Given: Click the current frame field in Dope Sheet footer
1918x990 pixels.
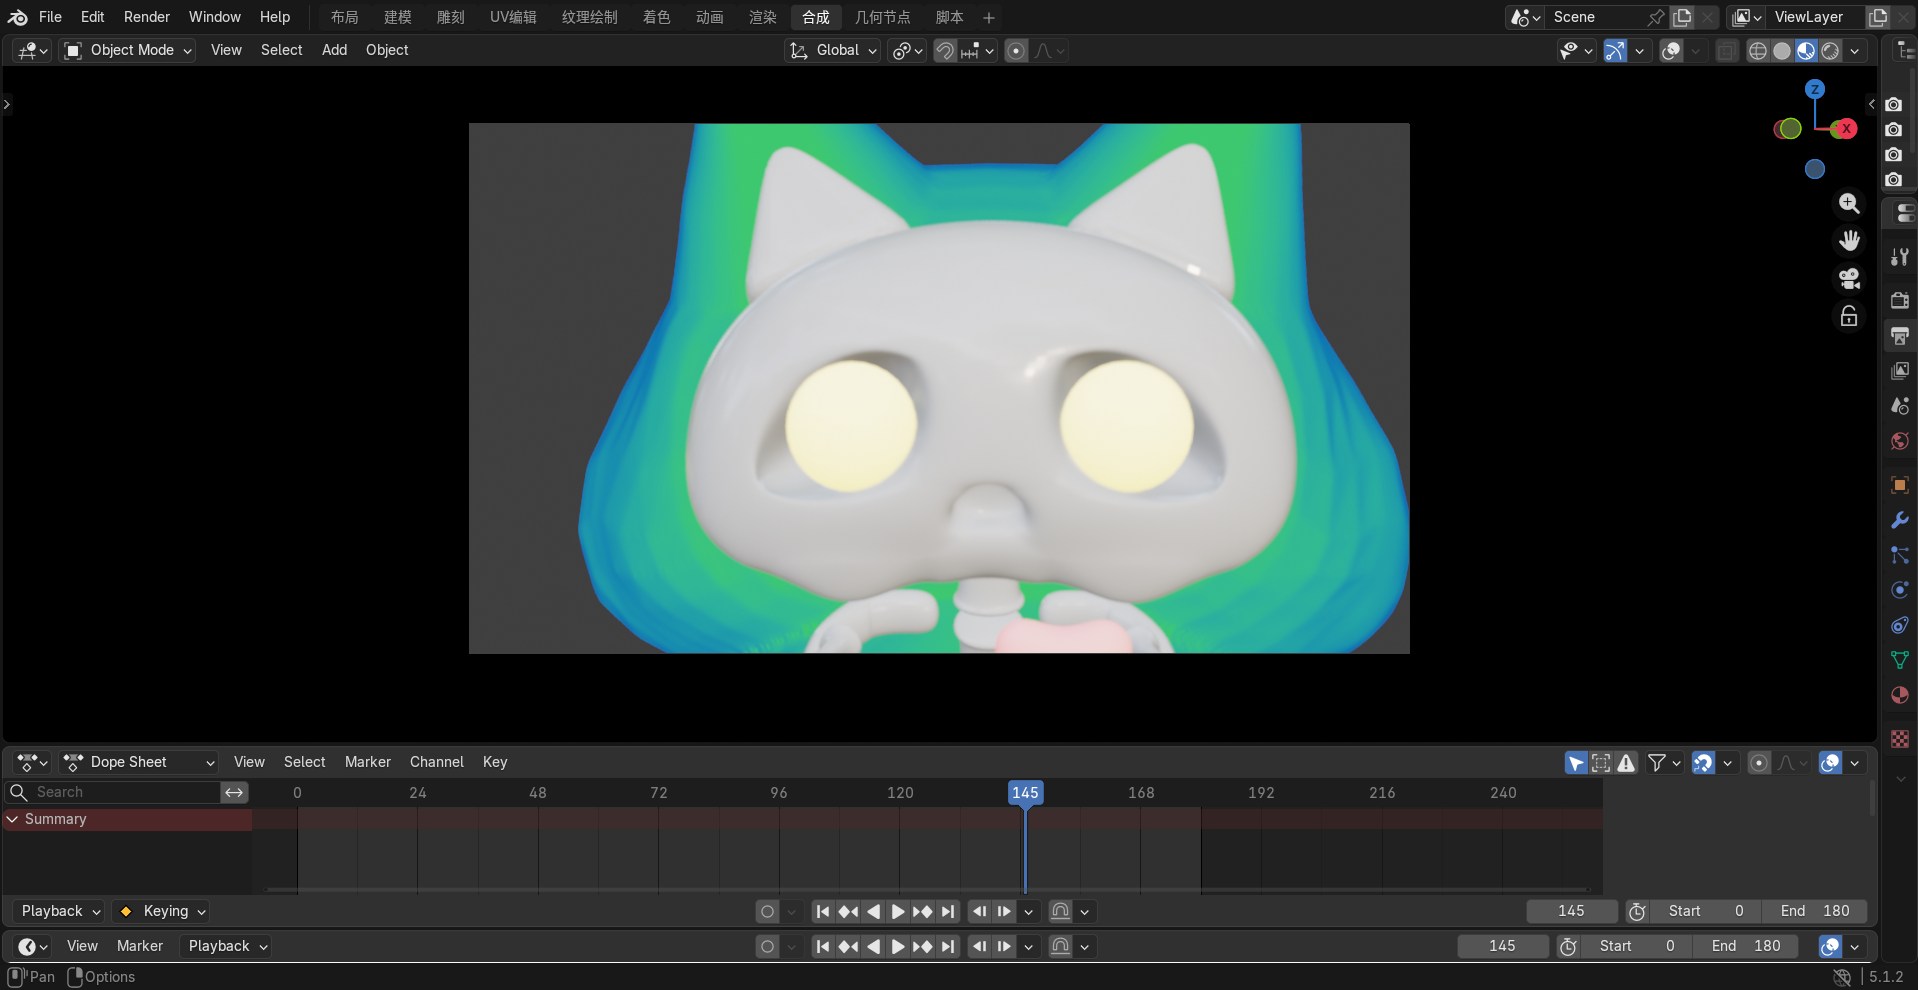Looking at the screenshot, I should [x=1571, y=911].
